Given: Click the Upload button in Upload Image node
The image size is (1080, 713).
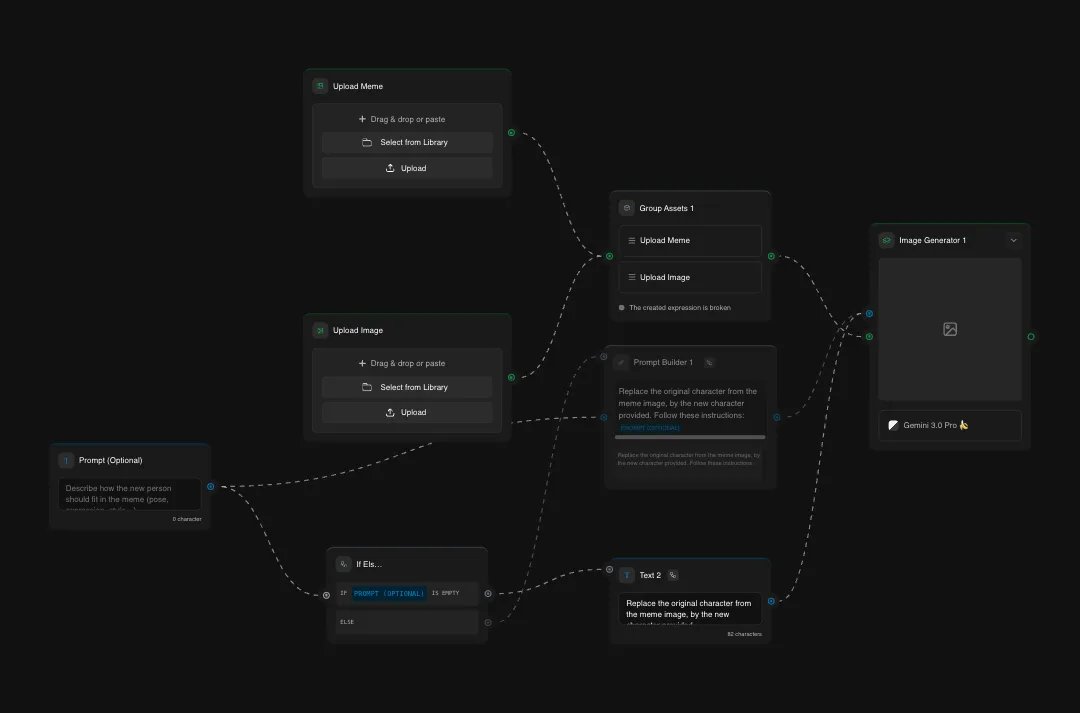Looking at the screenshot, I should click(406, 412).
